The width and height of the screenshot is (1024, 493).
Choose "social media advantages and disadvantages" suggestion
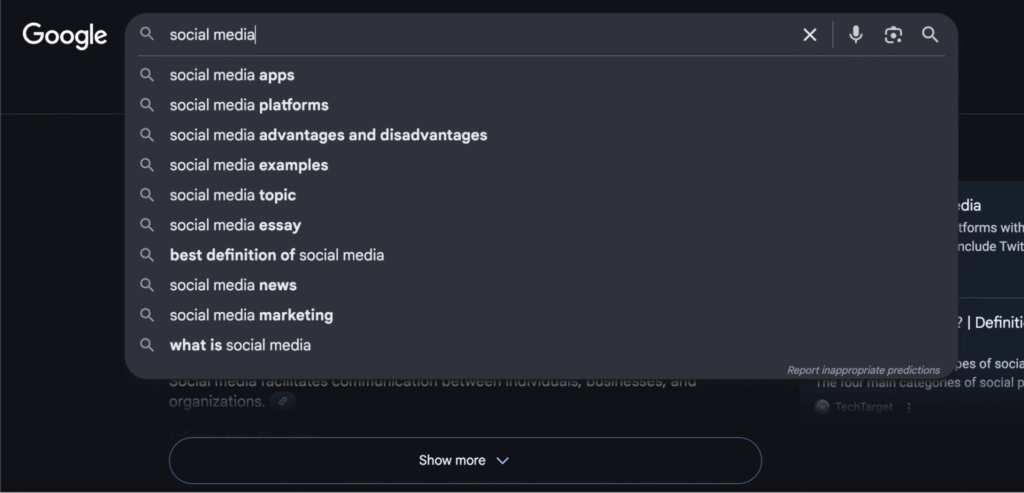point(328,135)
